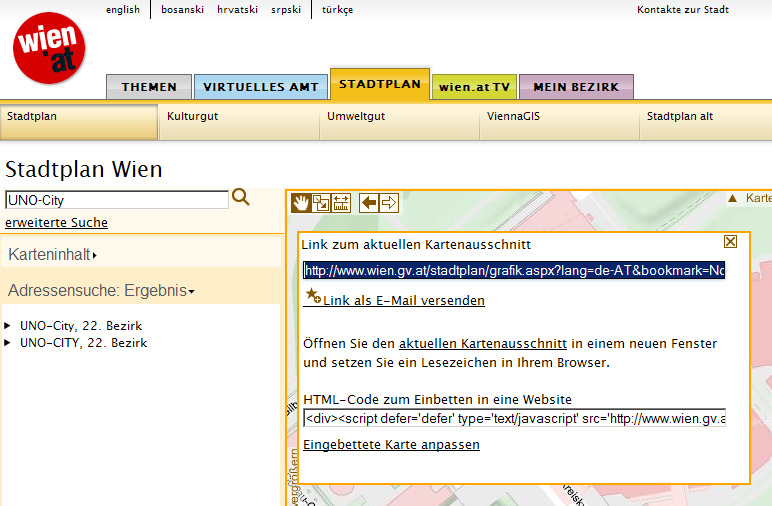Close the link dialog

pyautogui.click(x=730, y=242)
